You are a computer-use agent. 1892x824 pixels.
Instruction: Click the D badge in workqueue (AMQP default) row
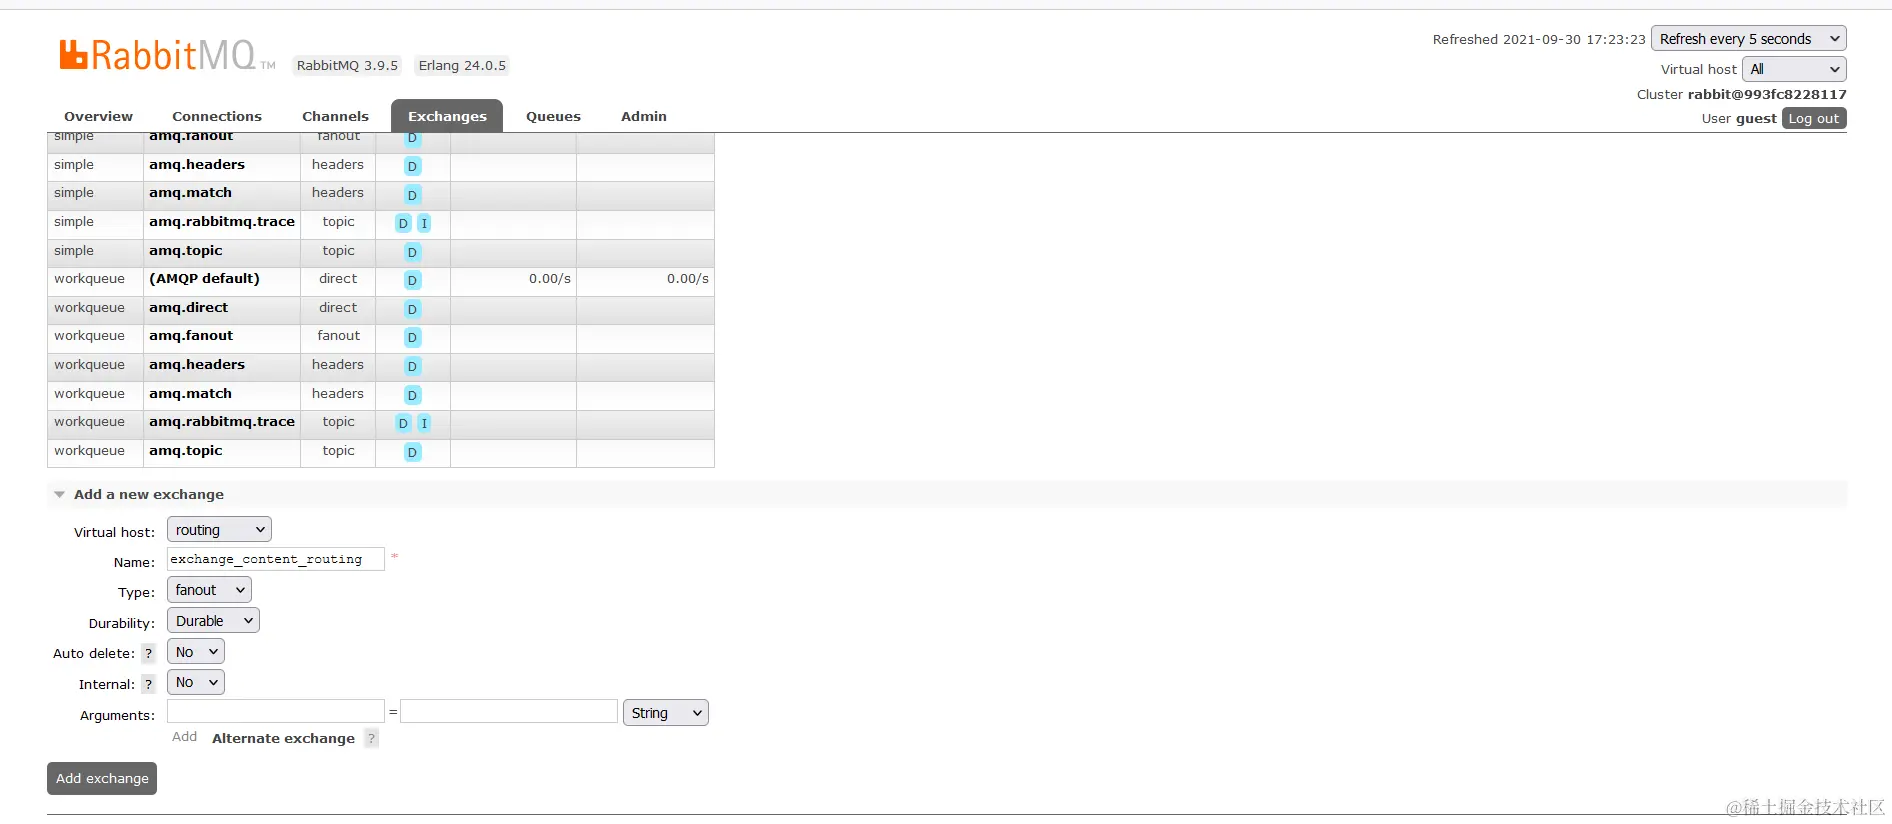[412, 281]
